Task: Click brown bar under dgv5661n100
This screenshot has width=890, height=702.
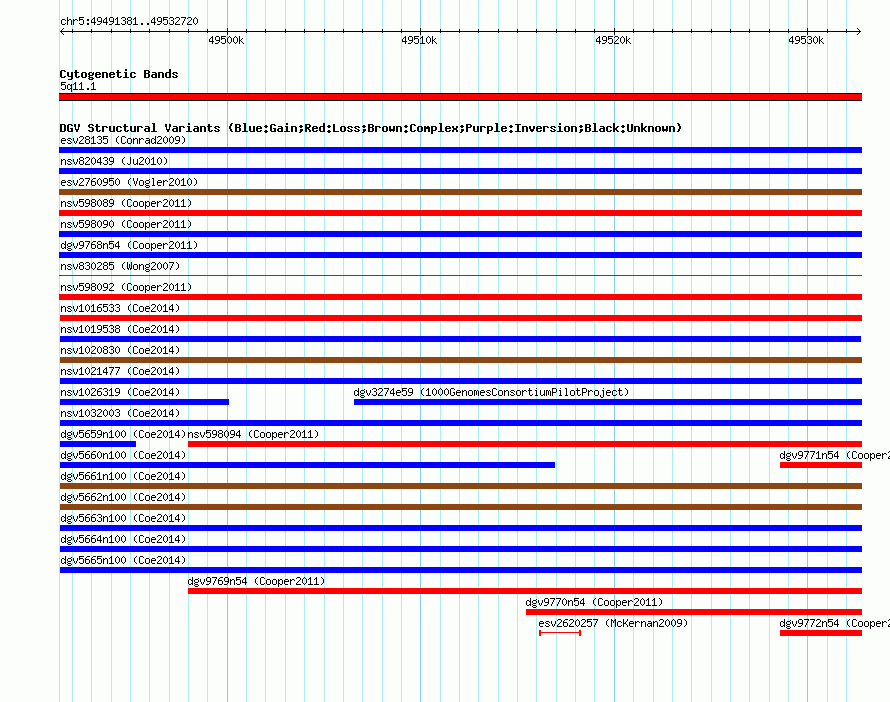Action: coord(460,486)
